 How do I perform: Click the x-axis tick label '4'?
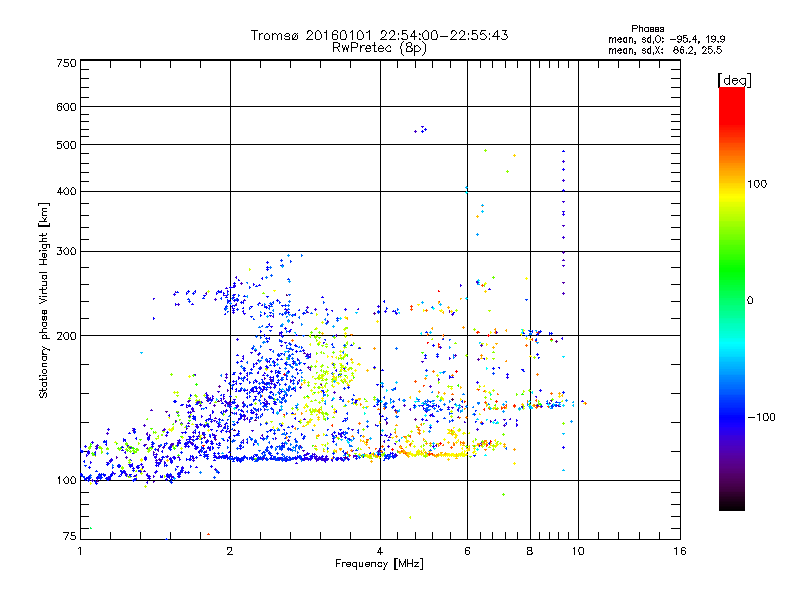pos(380,551)
